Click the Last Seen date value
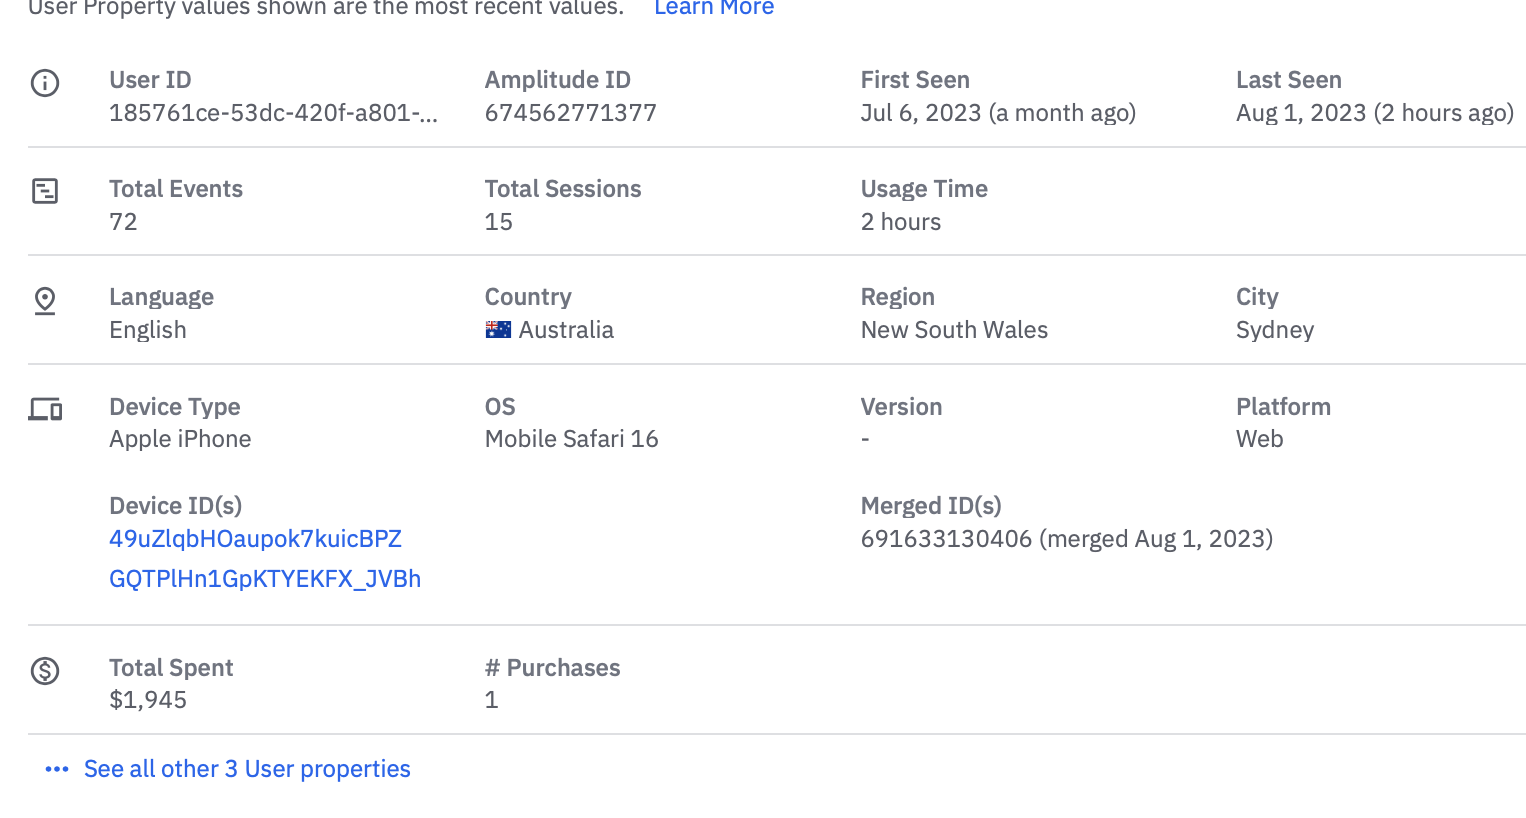Screen dimensions: 1526x818 click(x=1374, y=113)
